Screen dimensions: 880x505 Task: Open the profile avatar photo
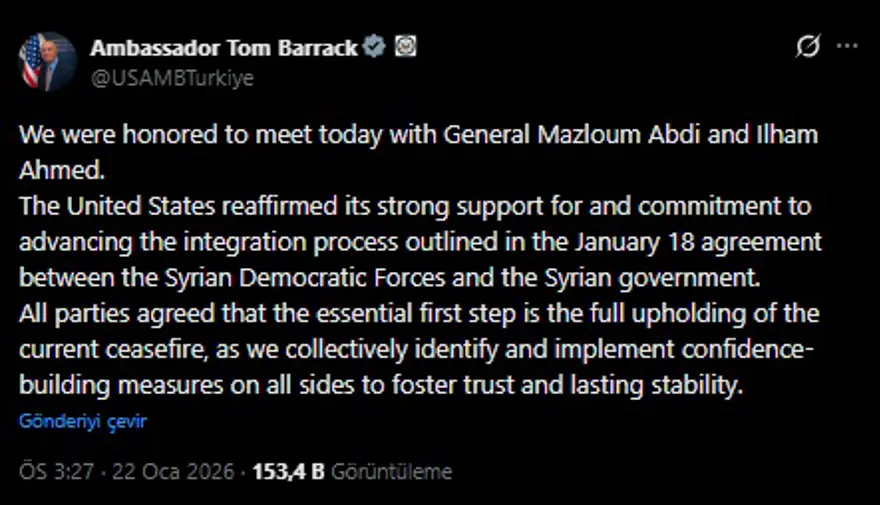(x=47, y=61)
